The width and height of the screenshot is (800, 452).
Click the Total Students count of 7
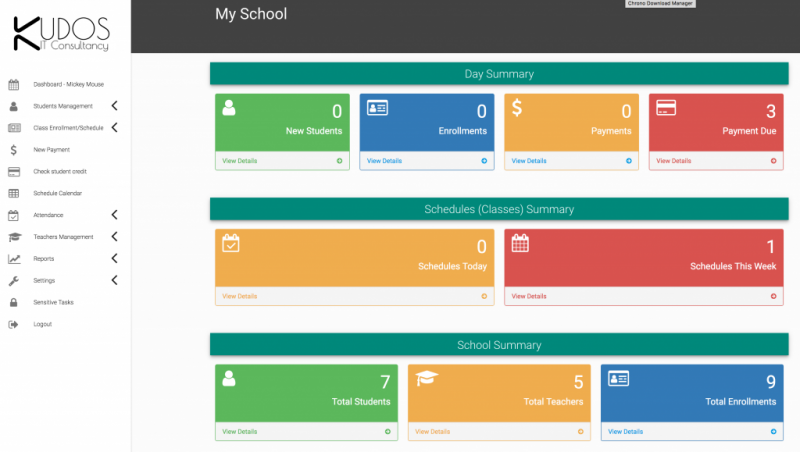[x=385, y=382]
